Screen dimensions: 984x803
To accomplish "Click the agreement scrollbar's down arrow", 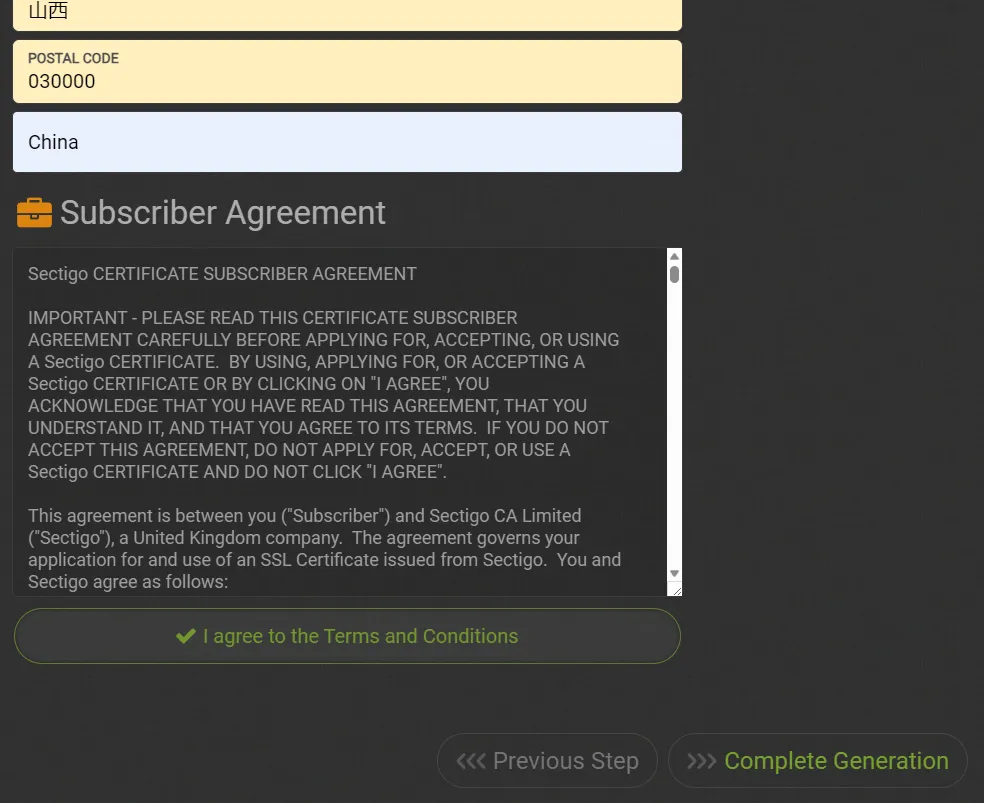I will click(x=674, y=573).
